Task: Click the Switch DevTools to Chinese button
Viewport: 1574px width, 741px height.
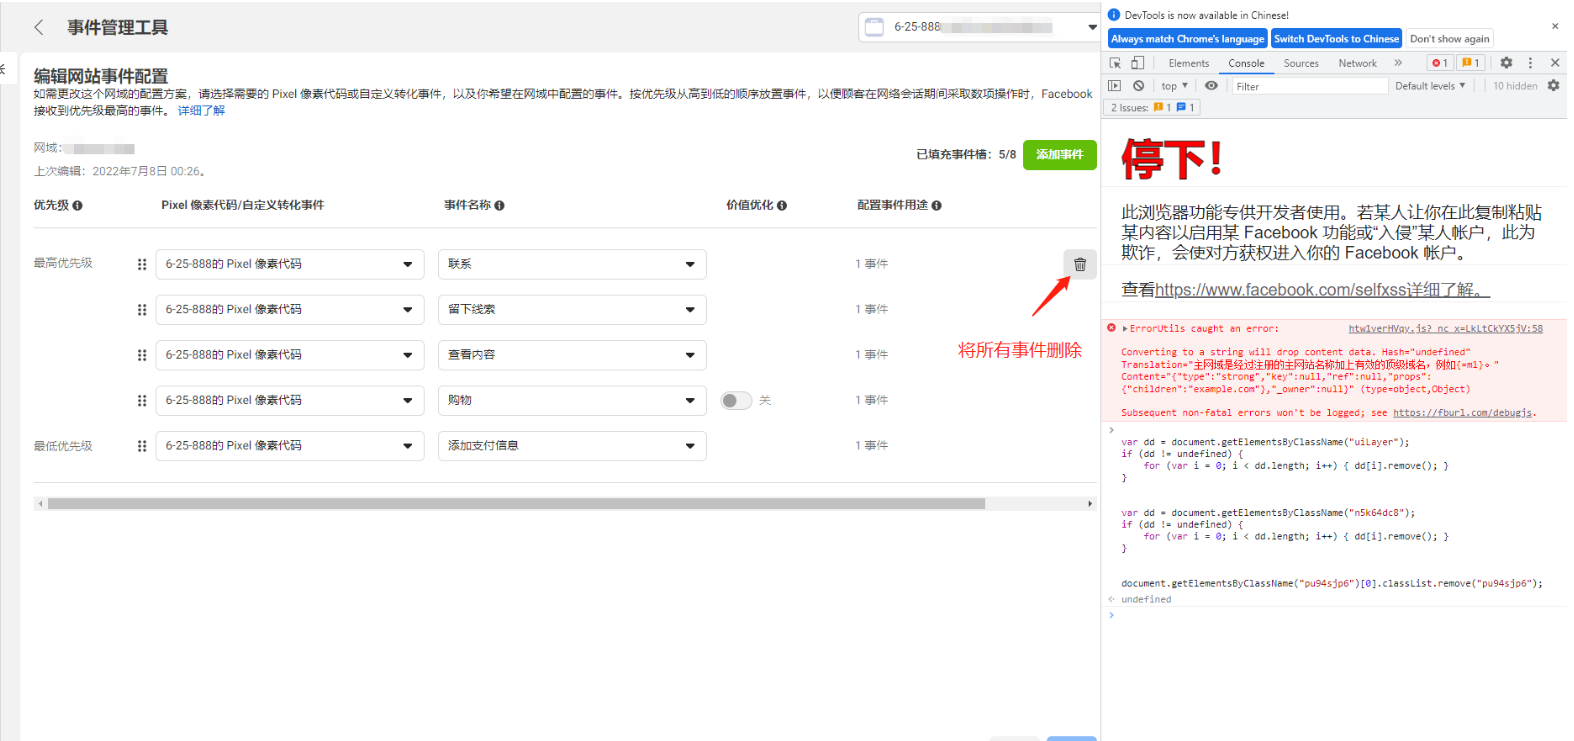Action: pos(1336,39)
